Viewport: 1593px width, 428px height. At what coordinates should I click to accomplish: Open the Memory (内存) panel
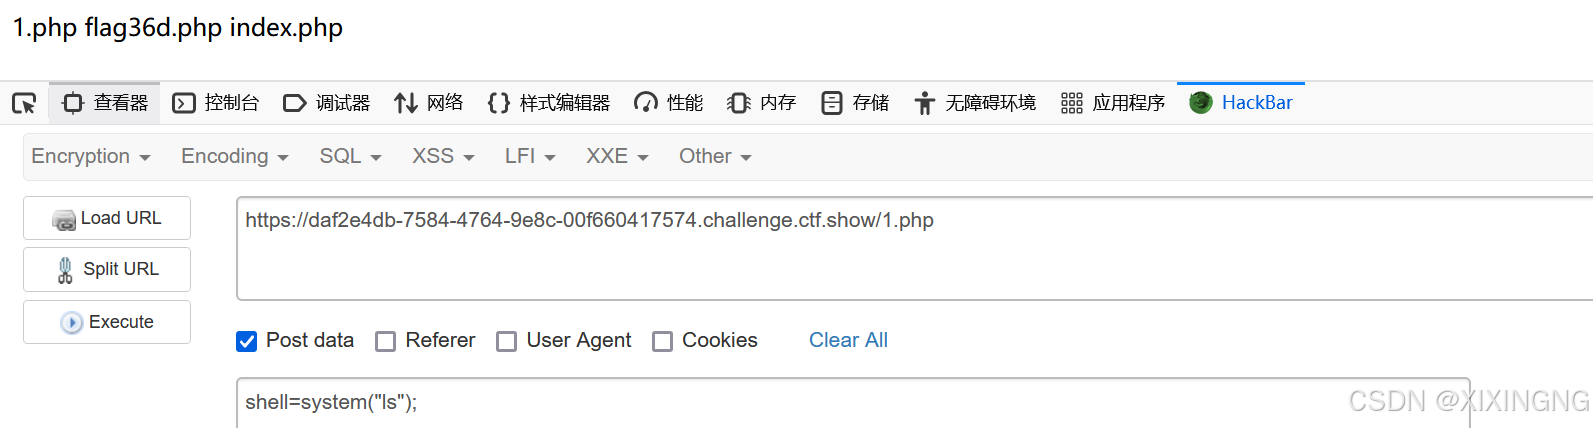(x=762, y=103)
